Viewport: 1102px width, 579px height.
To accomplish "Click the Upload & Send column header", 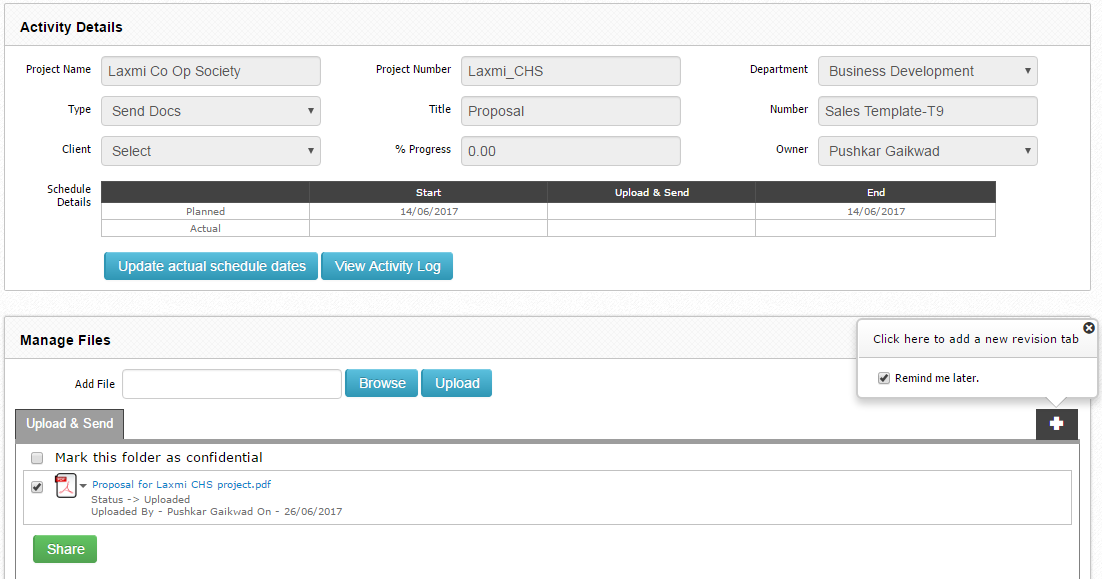I will (652, 193).
